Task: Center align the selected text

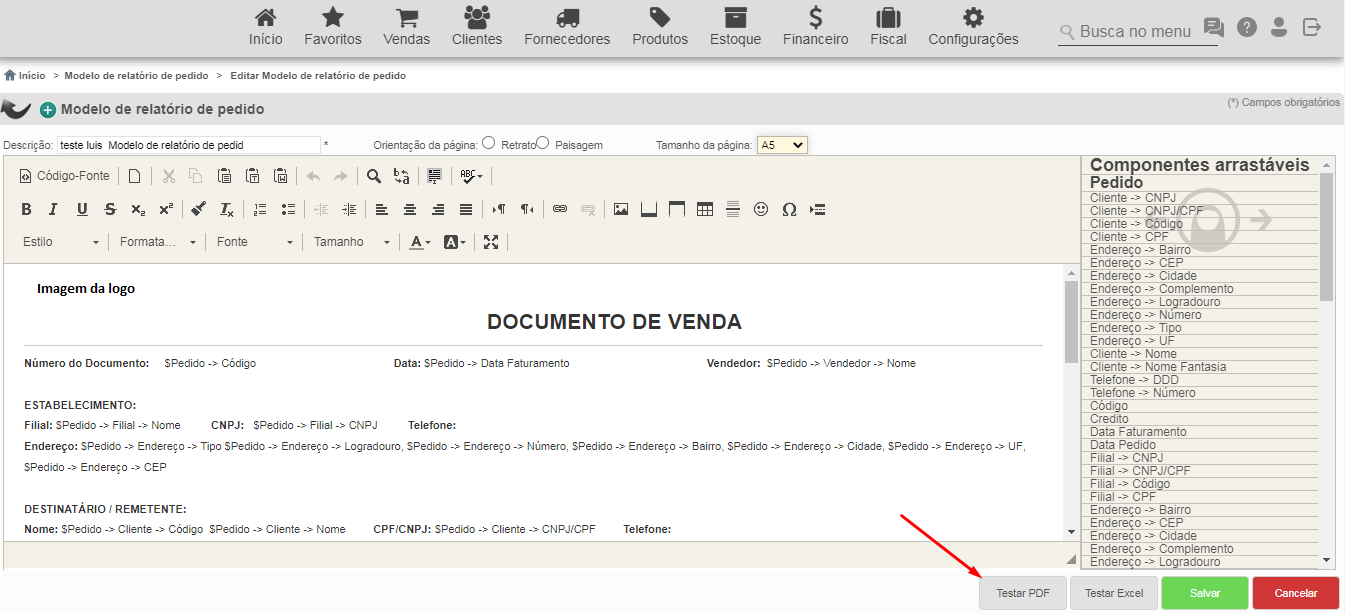Action: [410, 209]
